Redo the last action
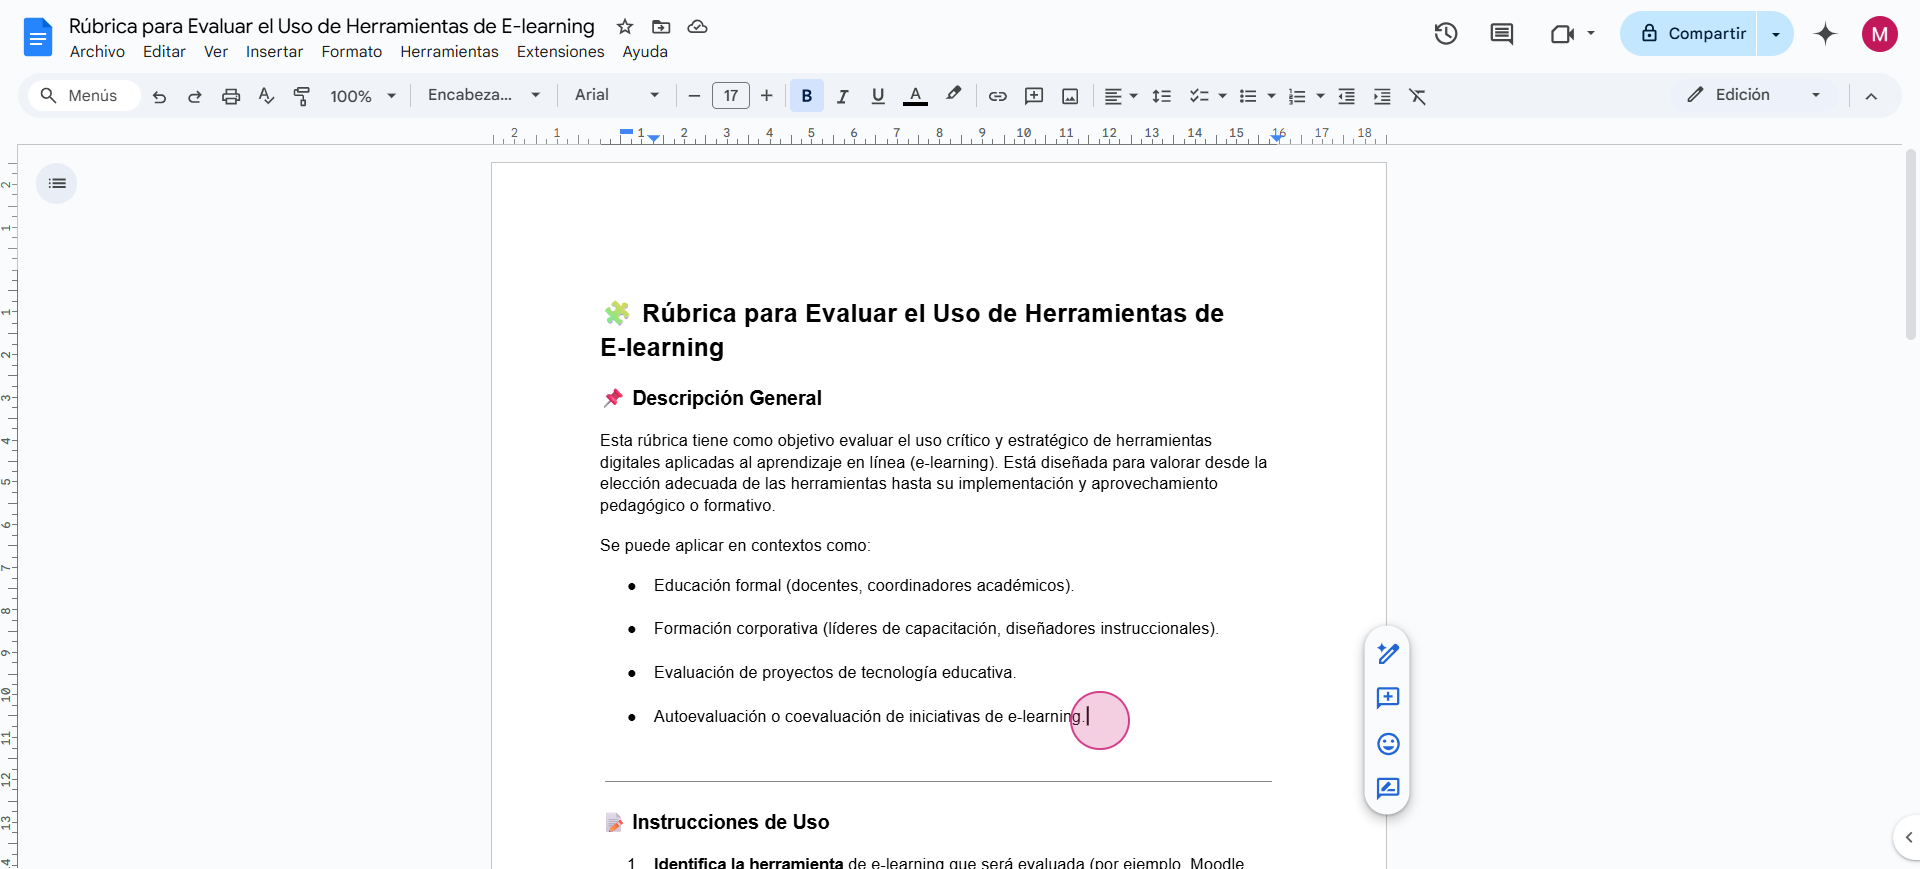Screen dimensions: 1920x869 195,96
